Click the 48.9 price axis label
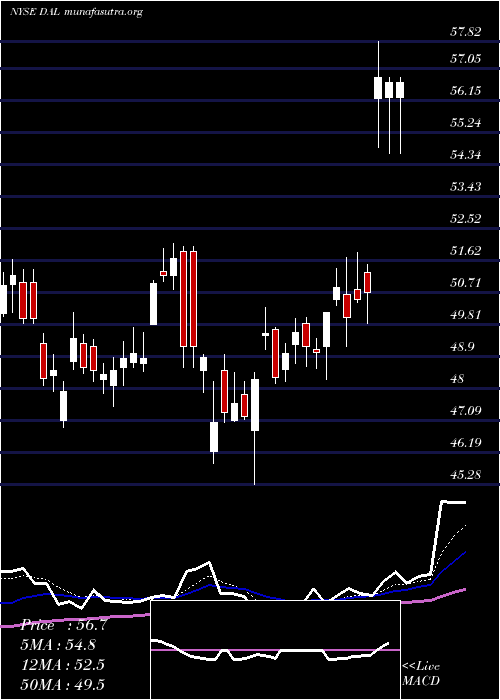500x700 pixels. pyautogui.click(x=463, y=347)
